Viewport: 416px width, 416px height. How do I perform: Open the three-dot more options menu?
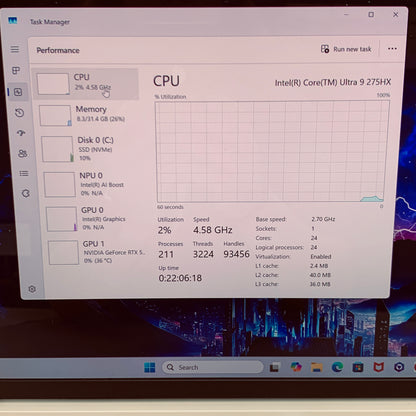392,49
